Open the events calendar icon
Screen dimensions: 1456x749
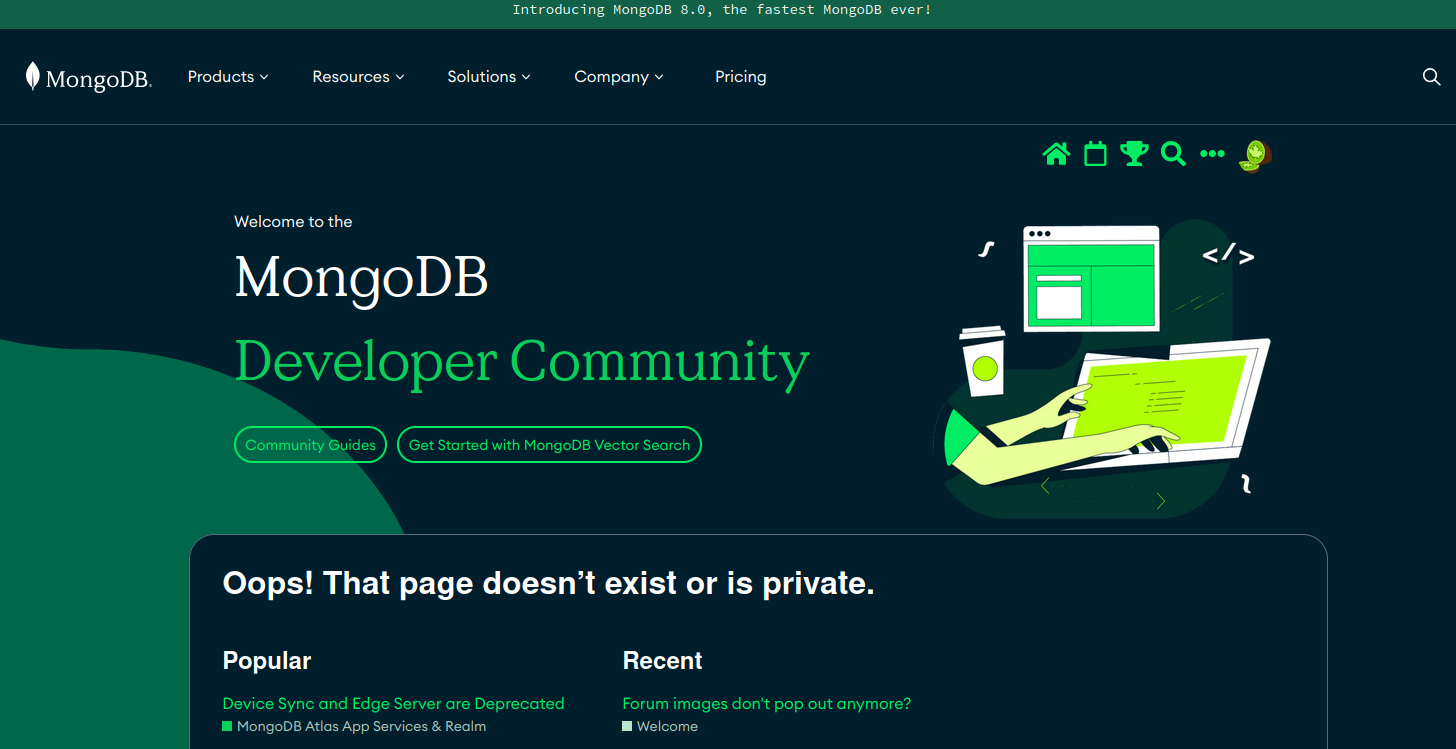click(1095, 154)
